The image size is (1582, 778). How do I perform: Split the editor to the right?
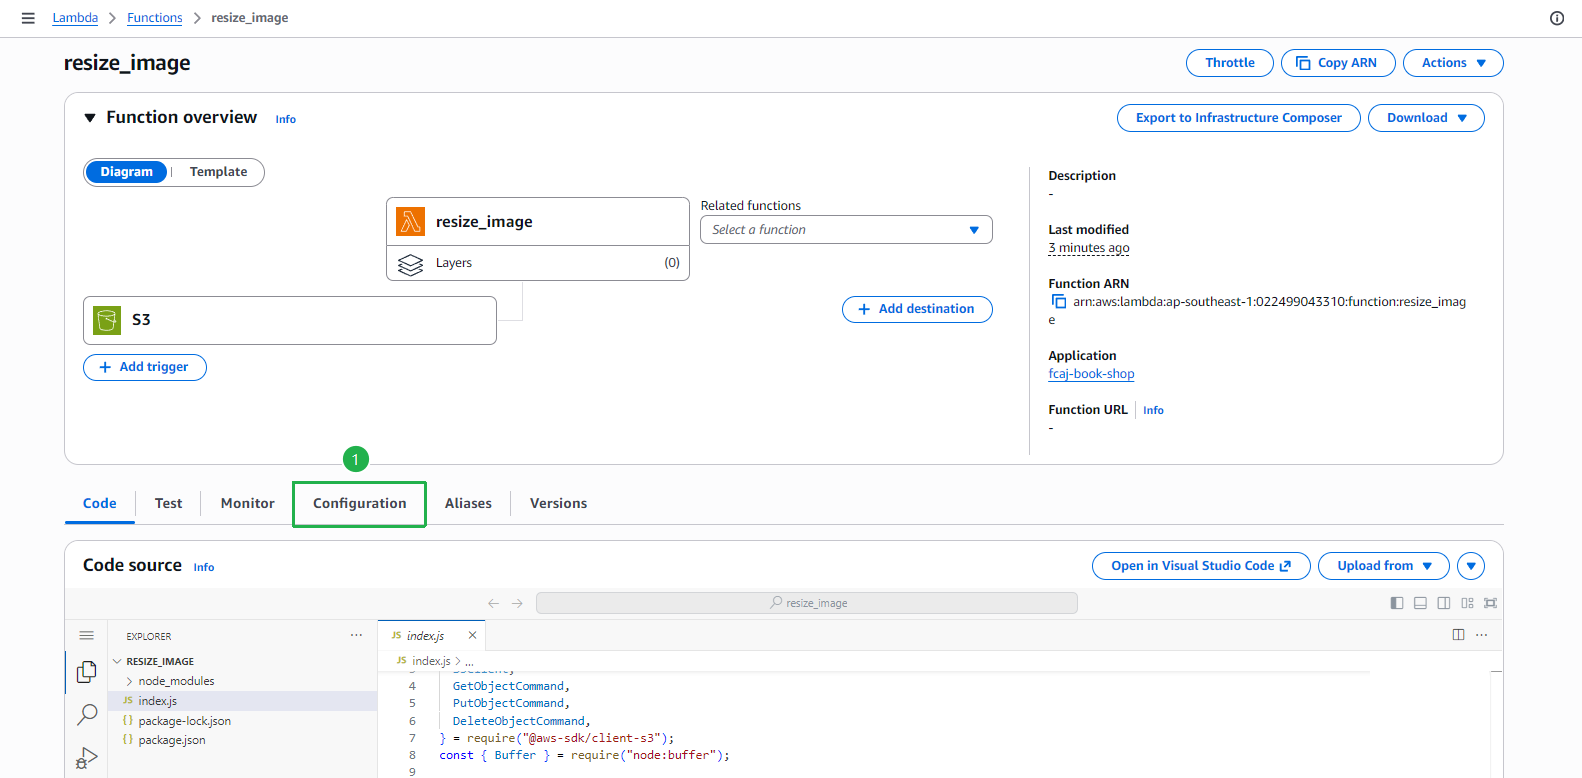1458,635
